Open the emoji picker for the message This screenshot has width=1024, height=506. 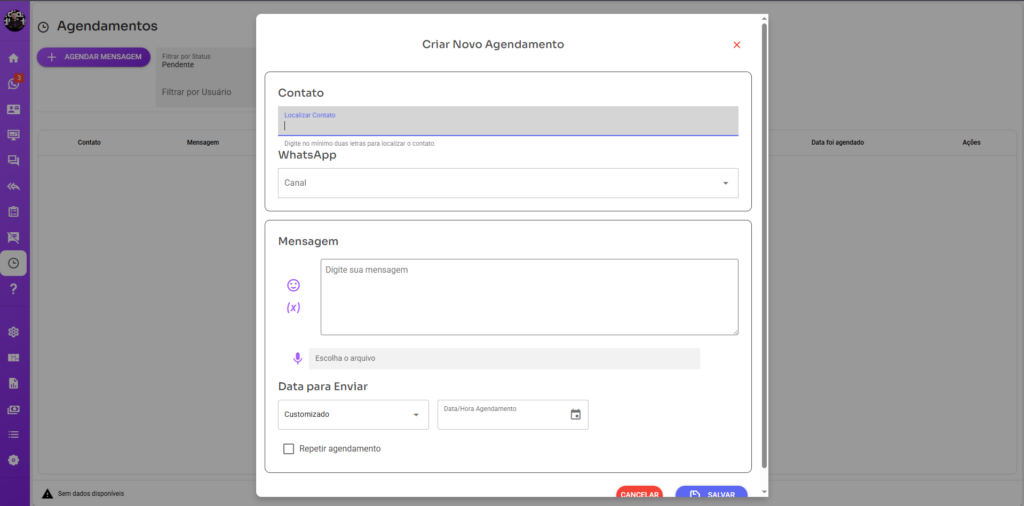(x=293, y=285)
